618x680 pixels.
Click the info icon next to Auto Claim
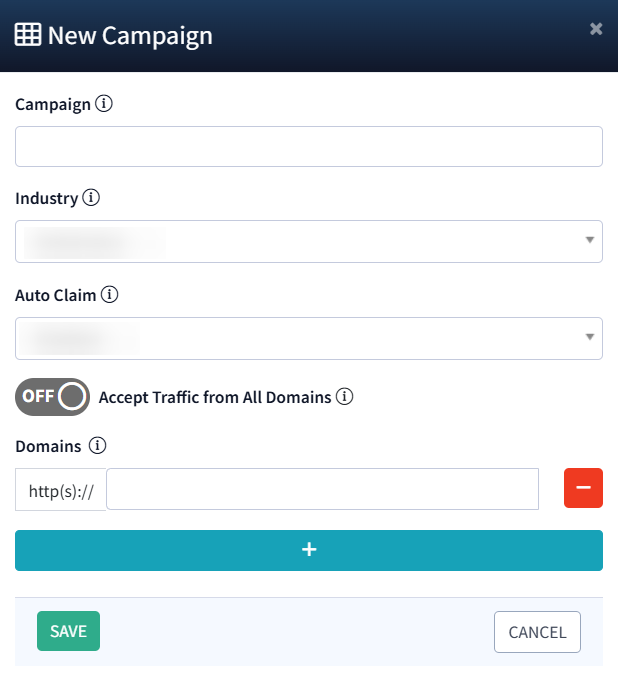pos(110,295)
